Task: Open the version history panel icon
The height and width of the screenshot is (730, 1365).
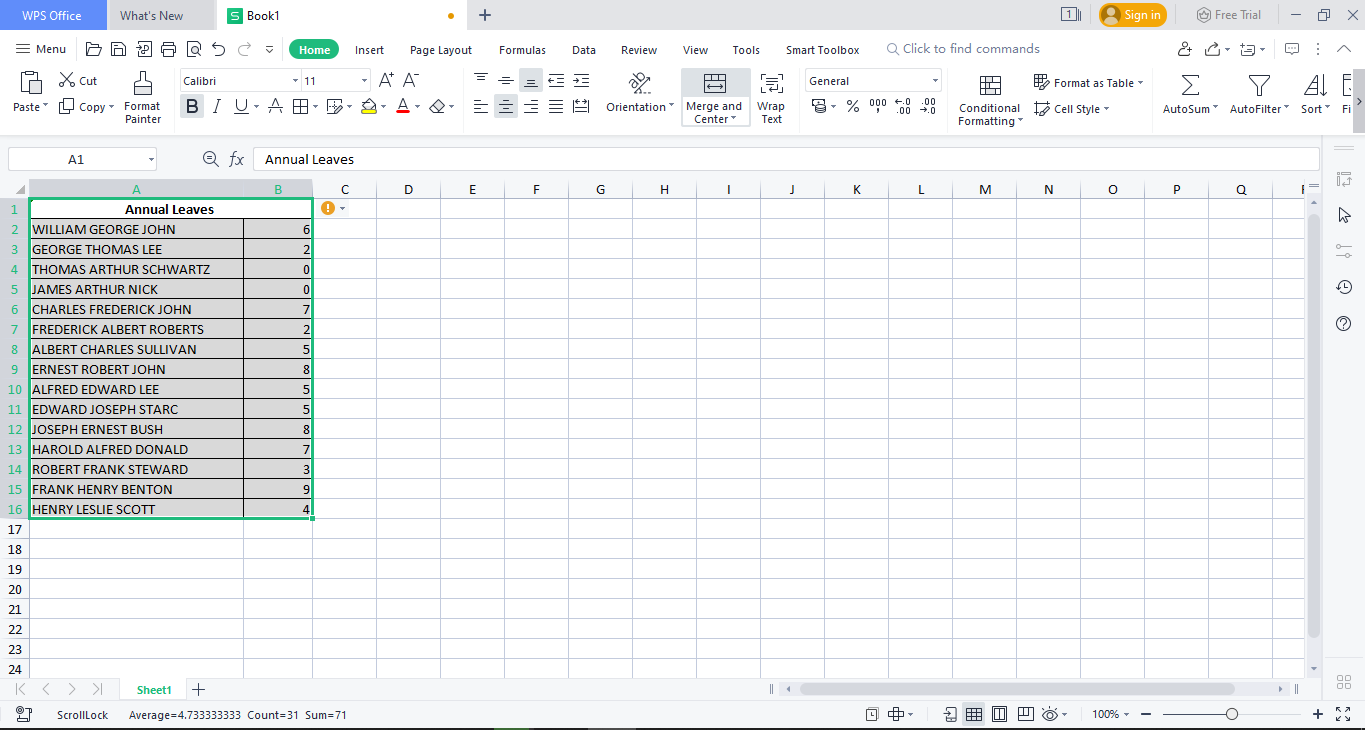Action: pos(1343,287)
